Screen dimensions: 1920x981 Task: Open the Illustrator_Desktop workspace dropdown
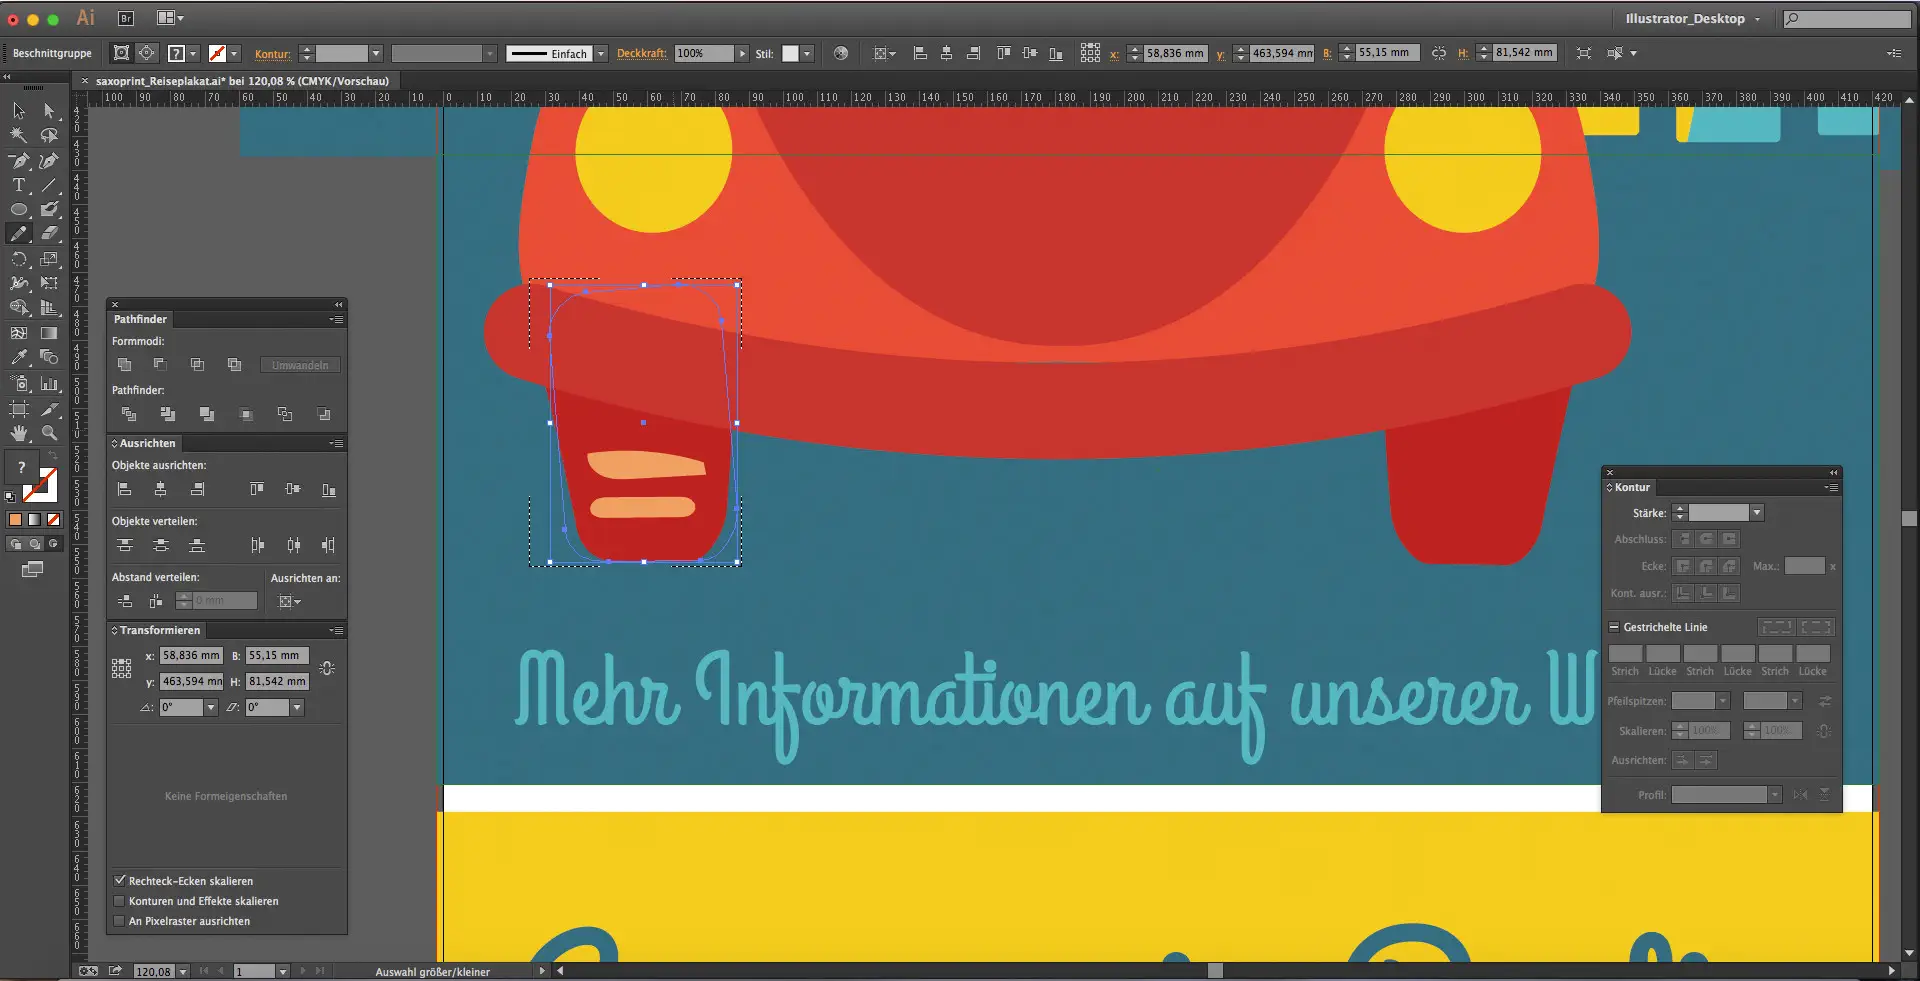point(1692,18)
